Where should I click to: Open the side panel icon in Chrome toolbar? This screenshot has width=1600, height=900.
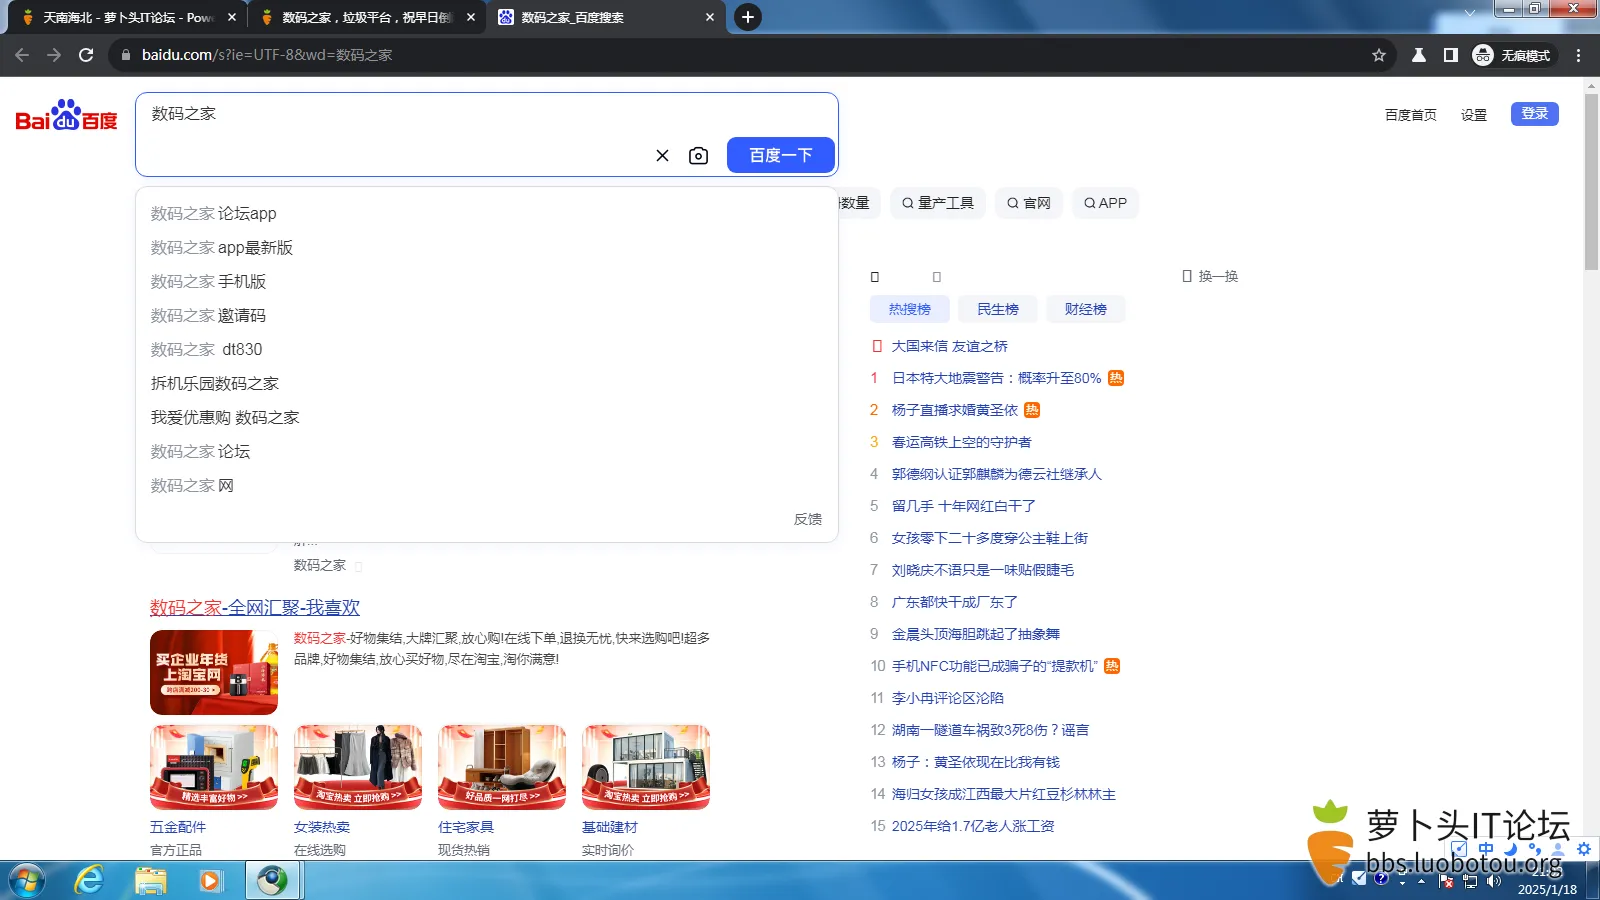tap(1450, 55)
